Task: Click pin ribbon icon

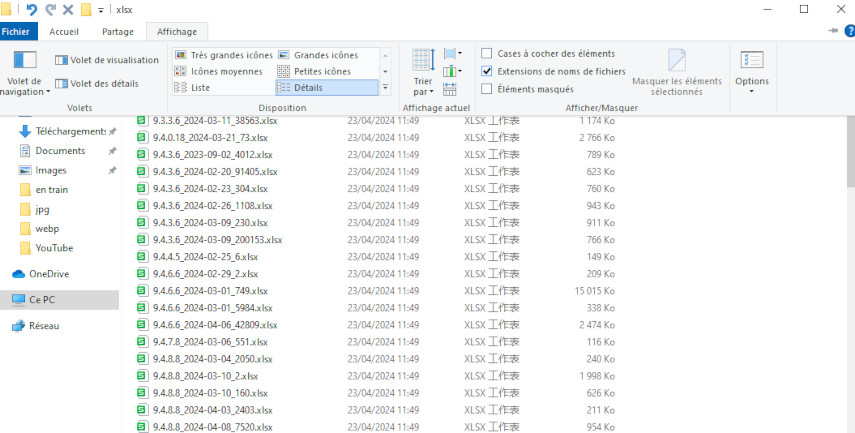Action: click(x=833, y=31)
